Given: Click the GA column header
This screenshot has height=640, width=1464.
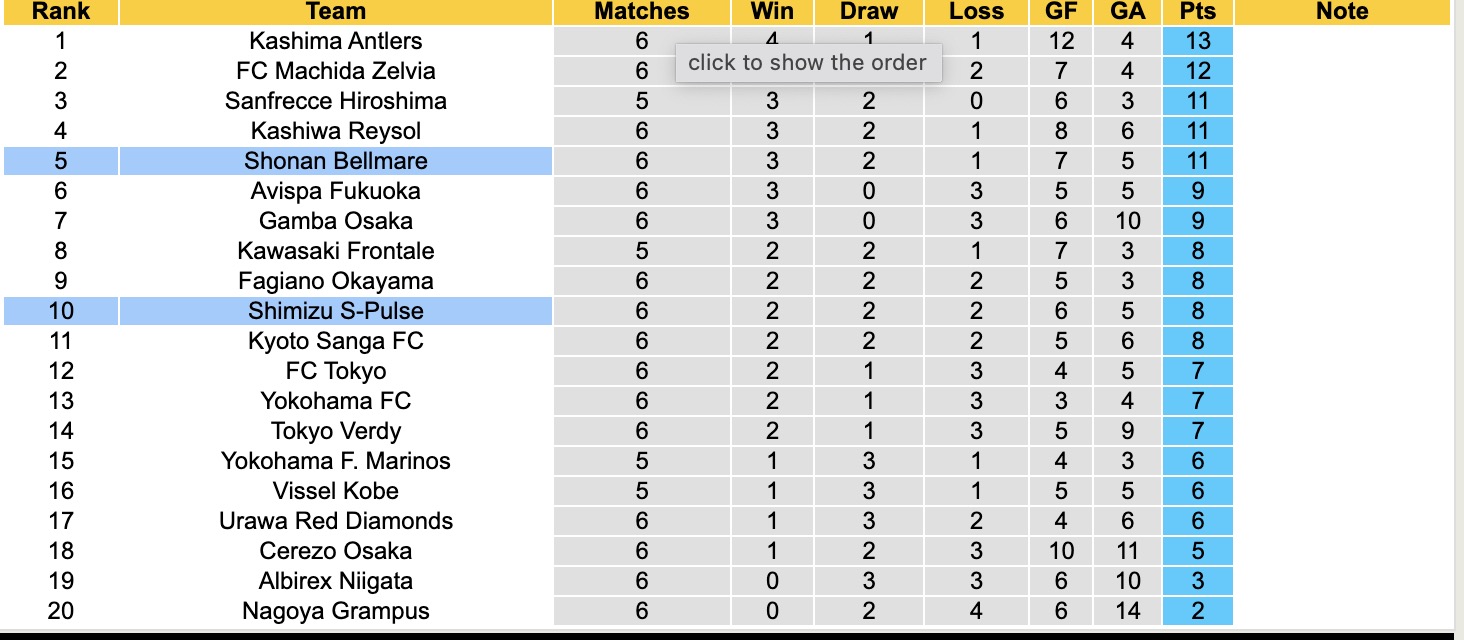Looking at the screenshot, I should pos(1127,12).
